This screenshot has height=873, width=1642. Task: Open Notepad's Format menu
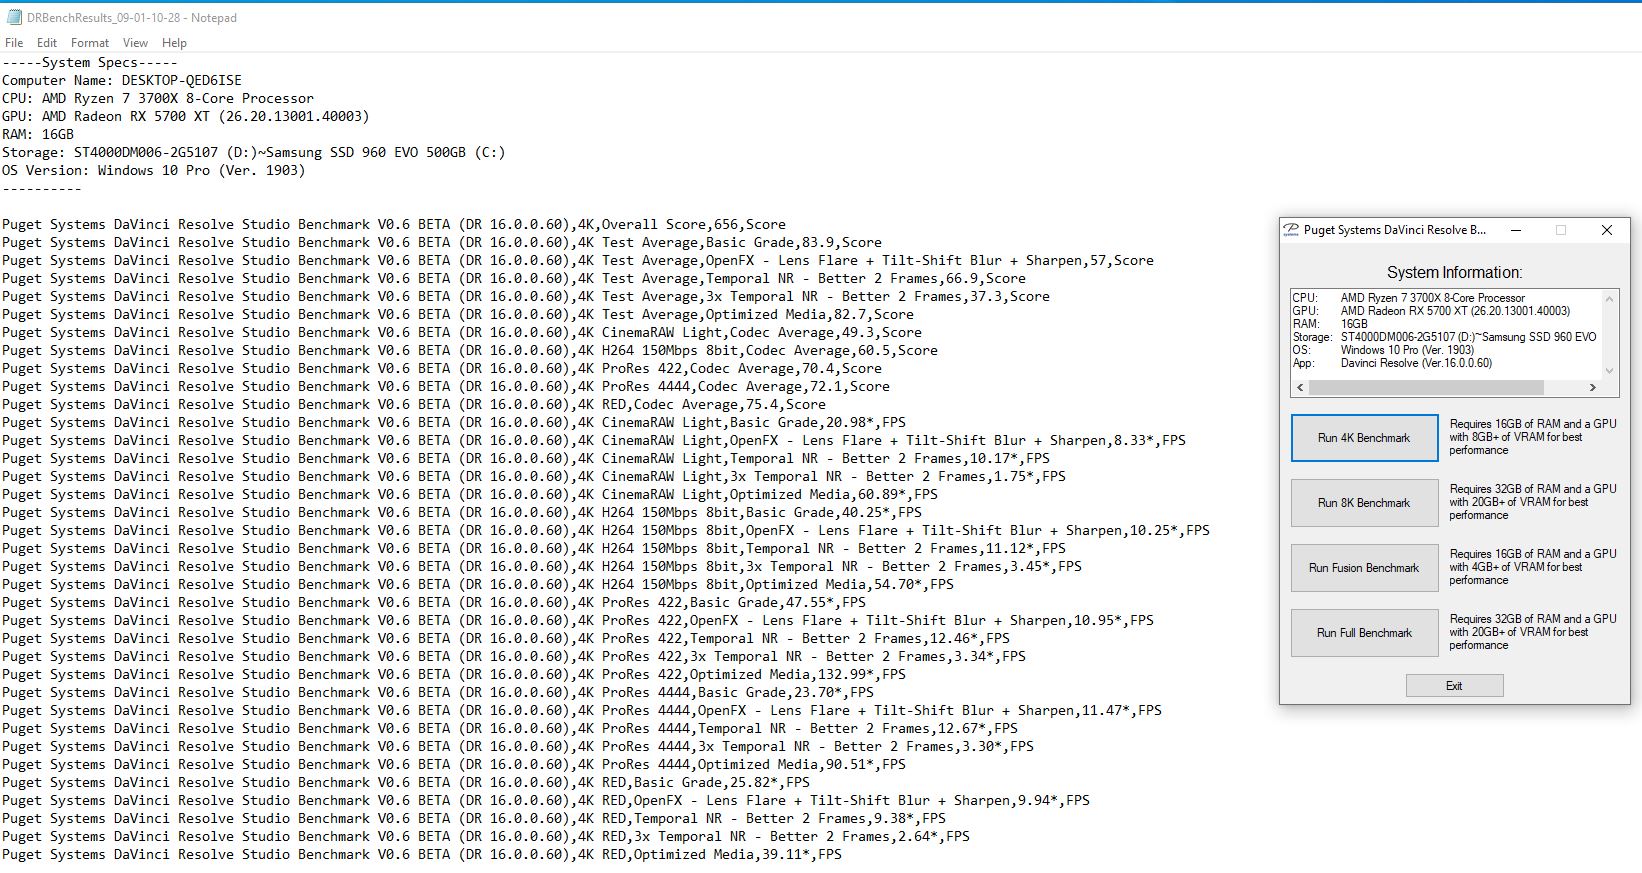click(x=90, y=43)
